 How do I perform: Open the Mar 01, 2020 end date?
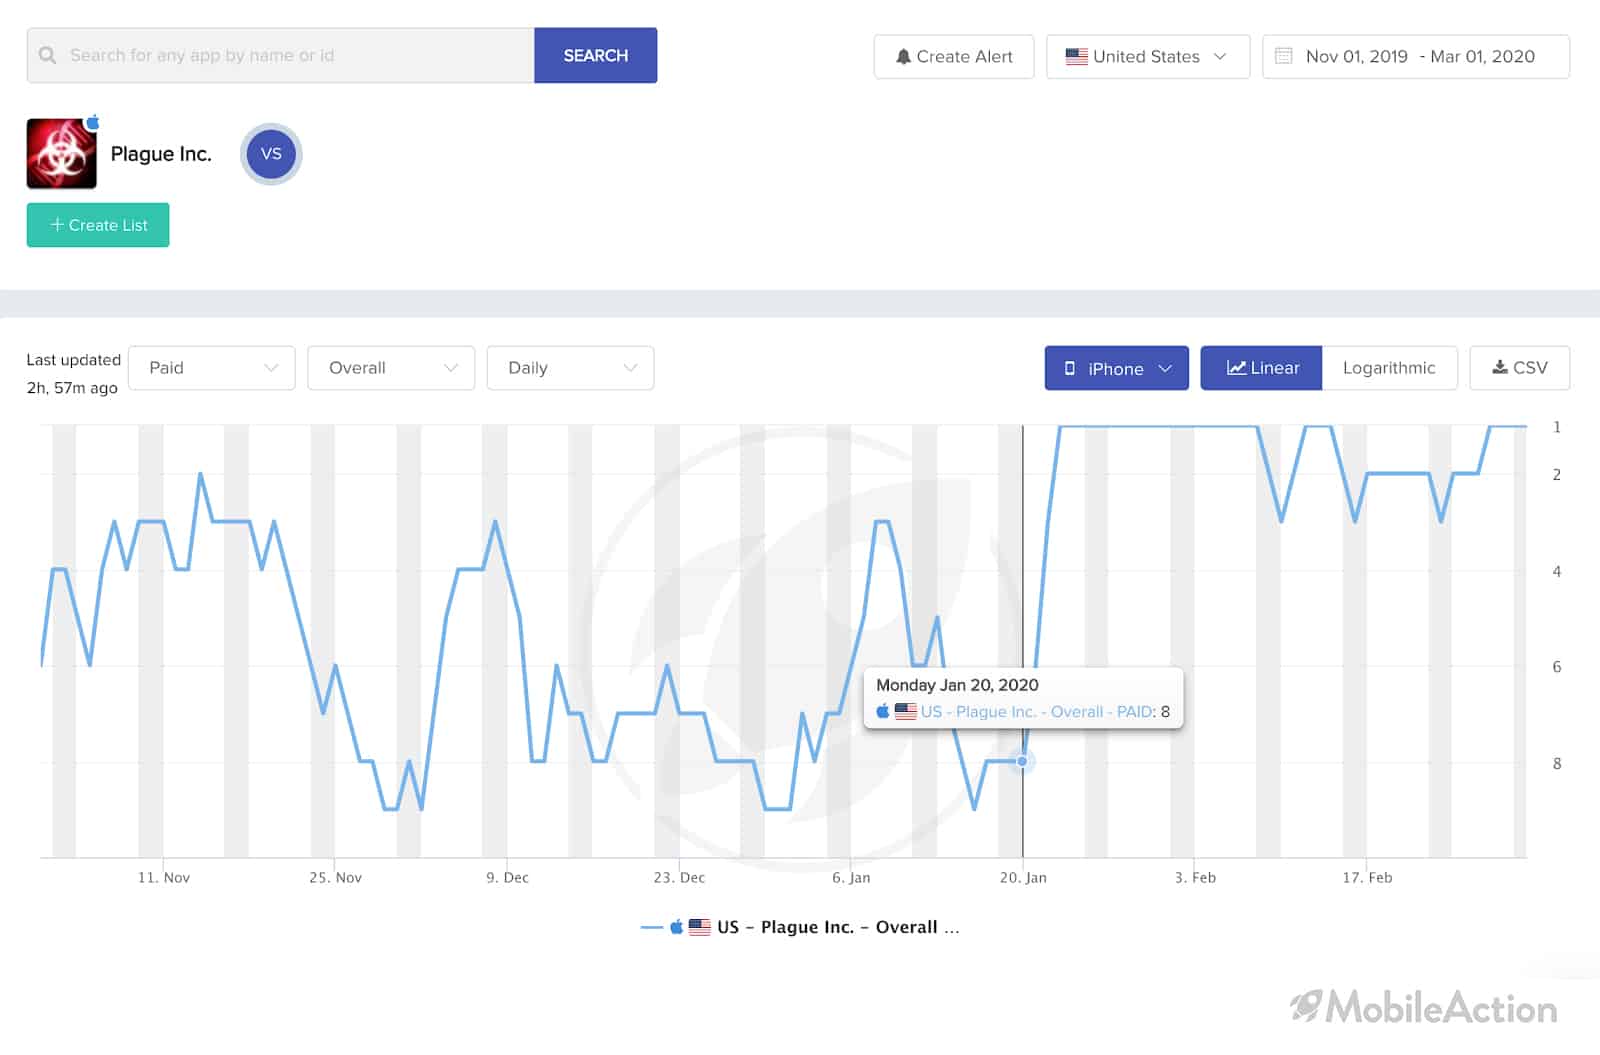[1482, 57]
